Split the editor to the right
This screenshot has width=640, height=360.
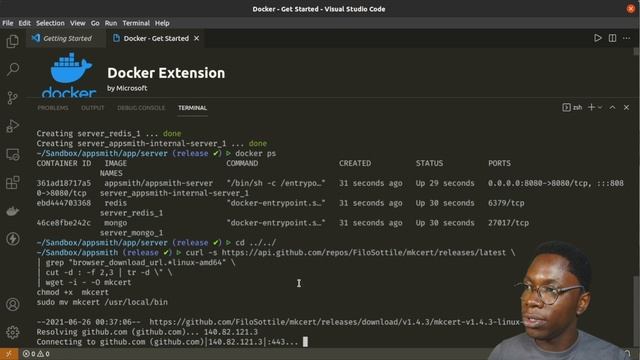coord(612,38)
